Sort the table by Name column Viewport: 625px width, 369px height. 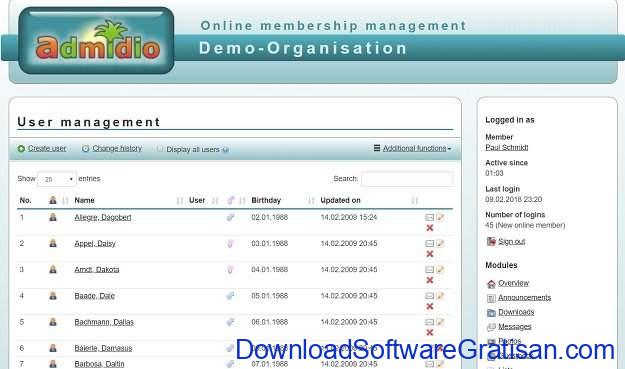[85, 200]
